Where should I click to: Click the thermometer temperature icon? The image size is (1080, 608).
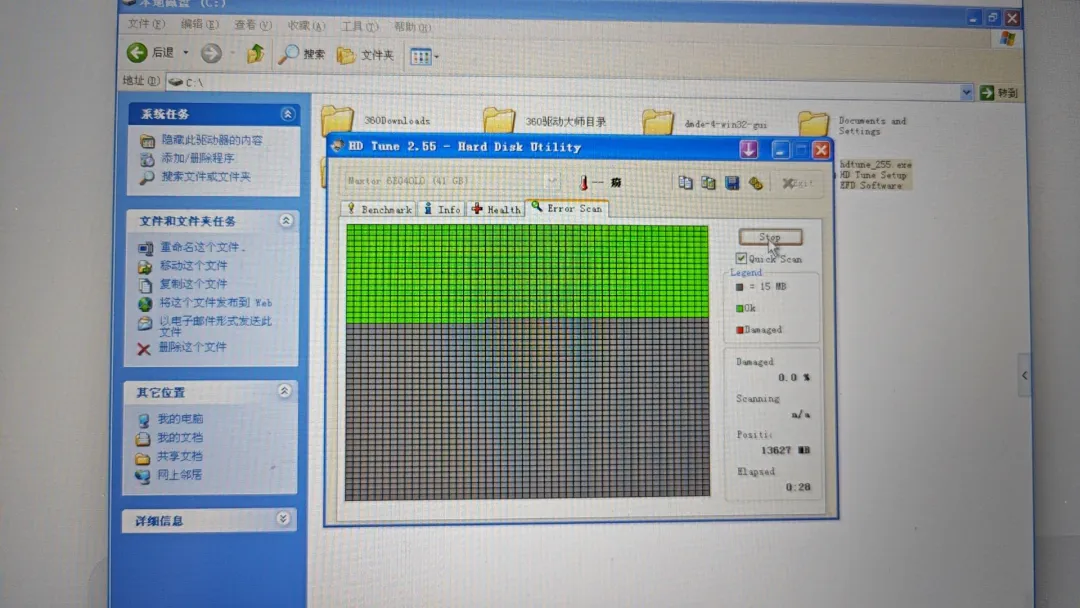coord(583,182)
